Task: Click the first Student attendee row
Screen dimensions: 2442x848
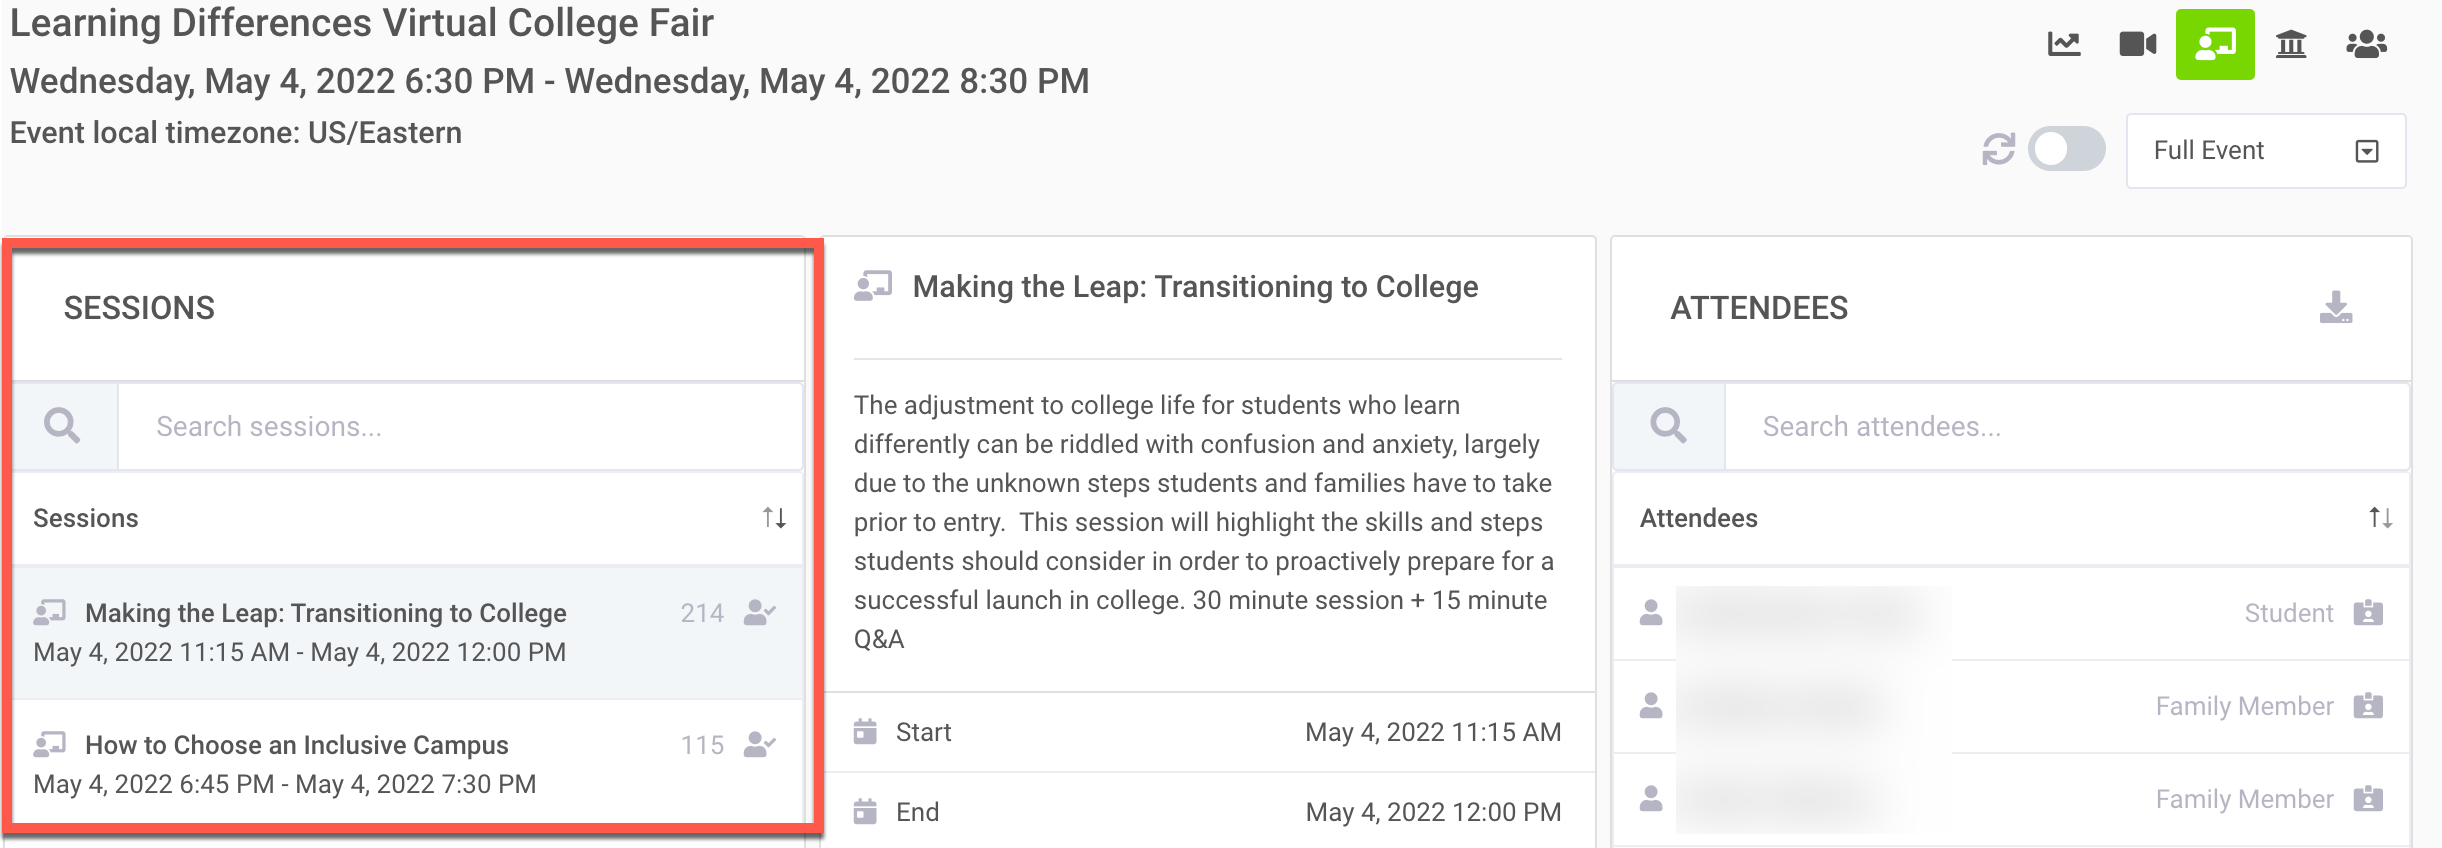Action: (x=2010, y=613)
